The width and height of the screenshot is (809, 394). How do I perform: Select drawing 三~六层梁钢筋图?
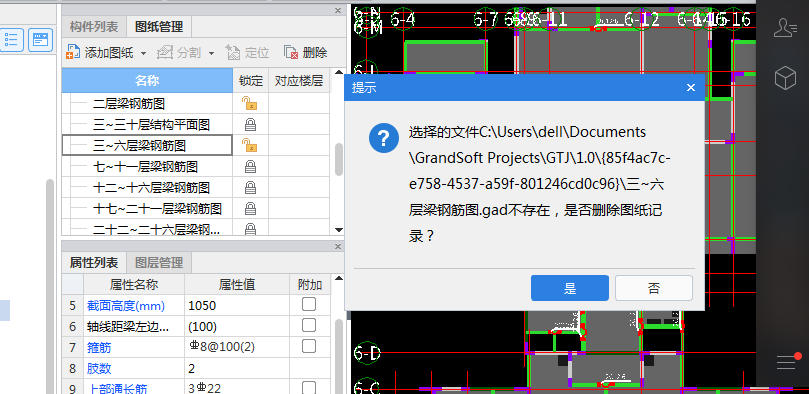click(x=139, y=146)
